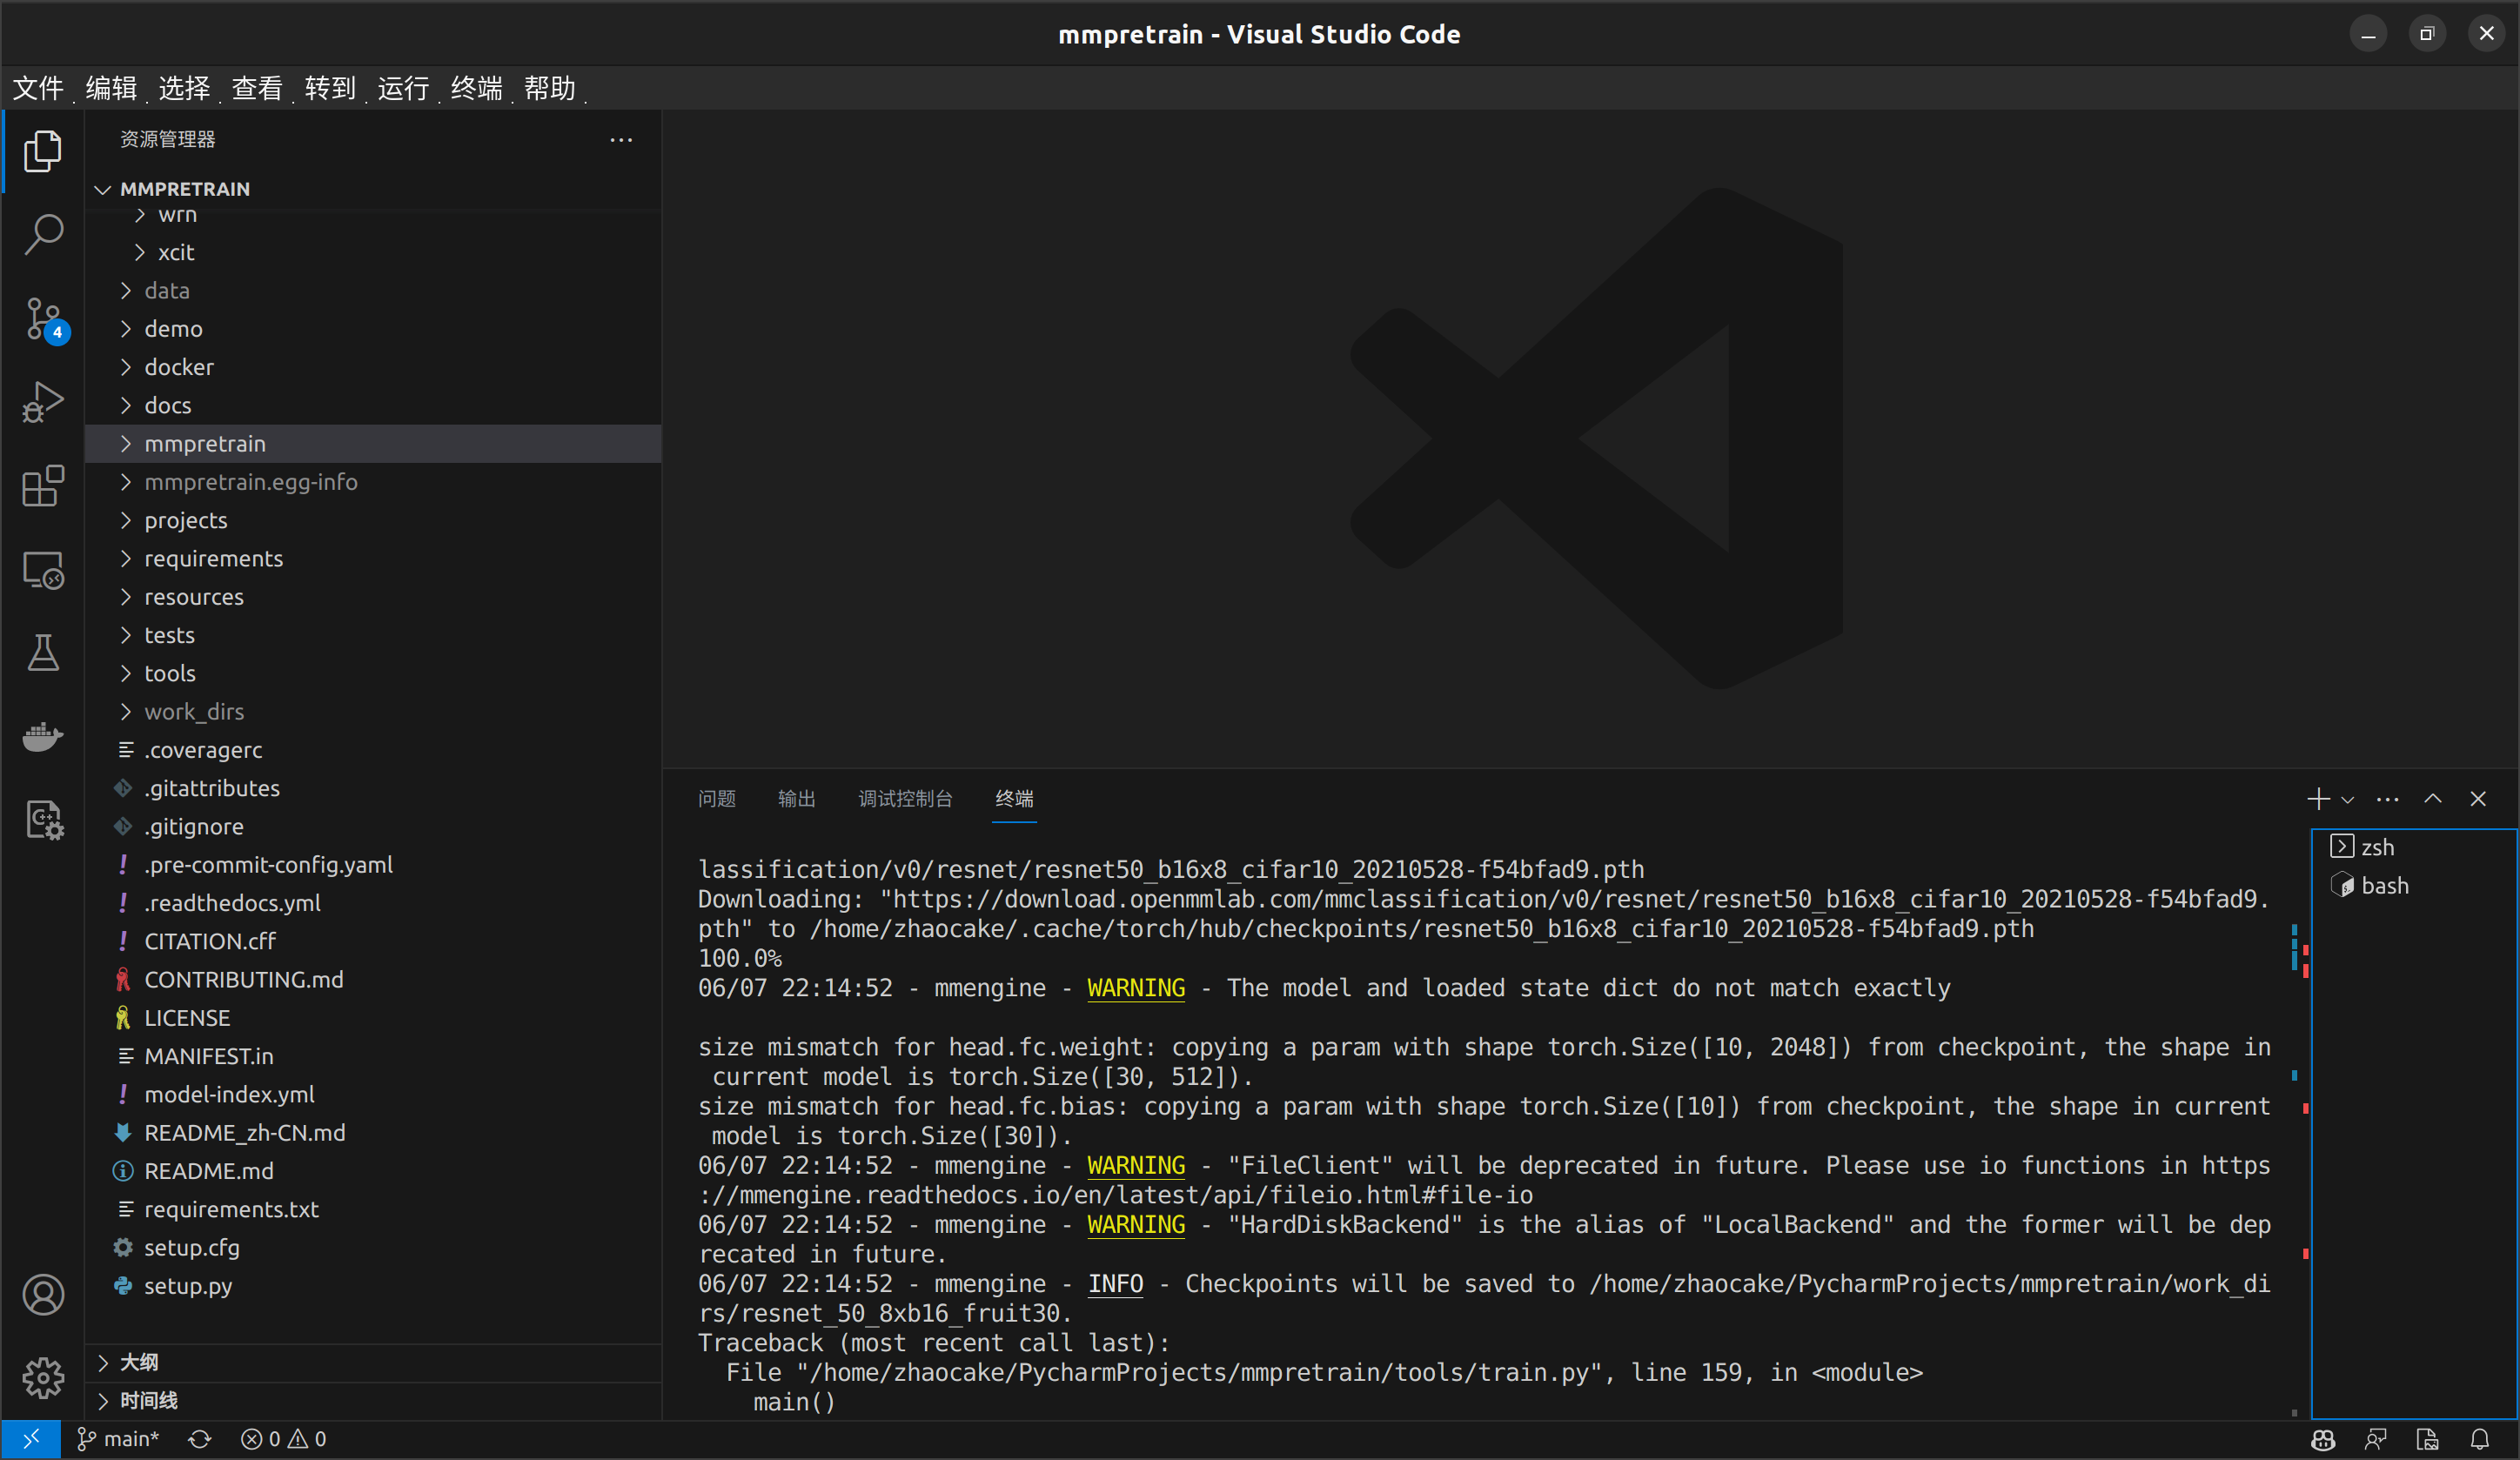Expand the data folder
The image size is (2520, 1460).
373,291
